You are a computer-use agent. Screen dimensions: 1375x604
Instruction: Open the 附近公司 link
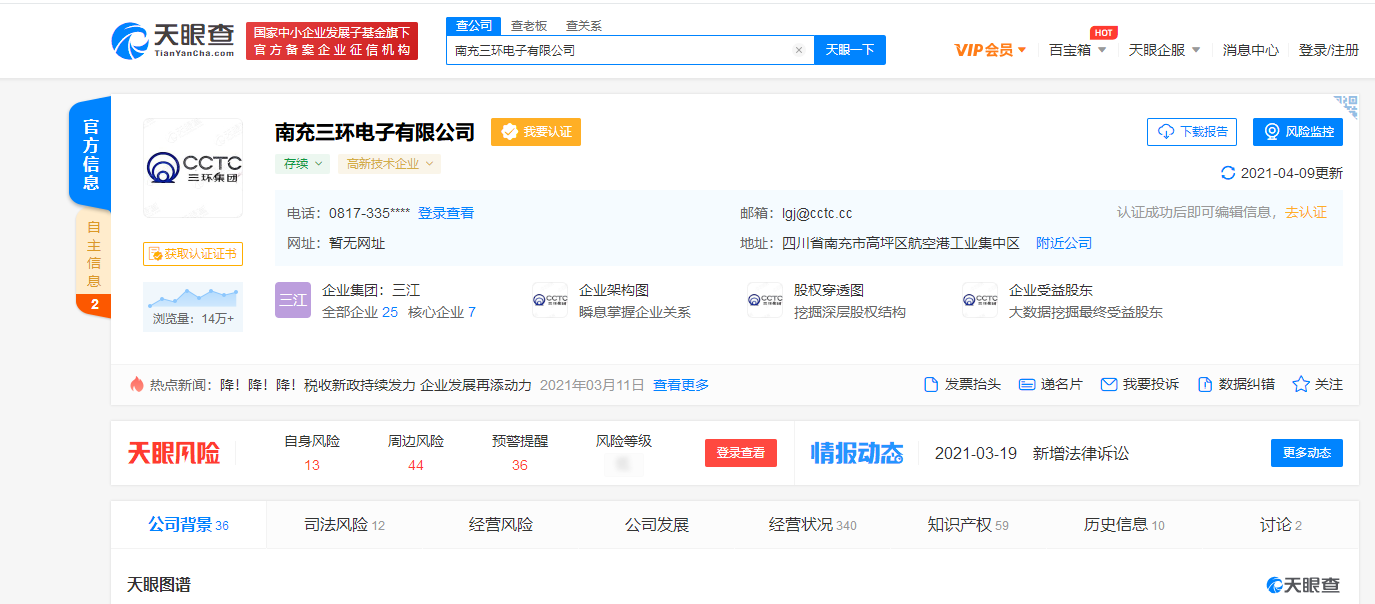click(x=1064, y=243)
